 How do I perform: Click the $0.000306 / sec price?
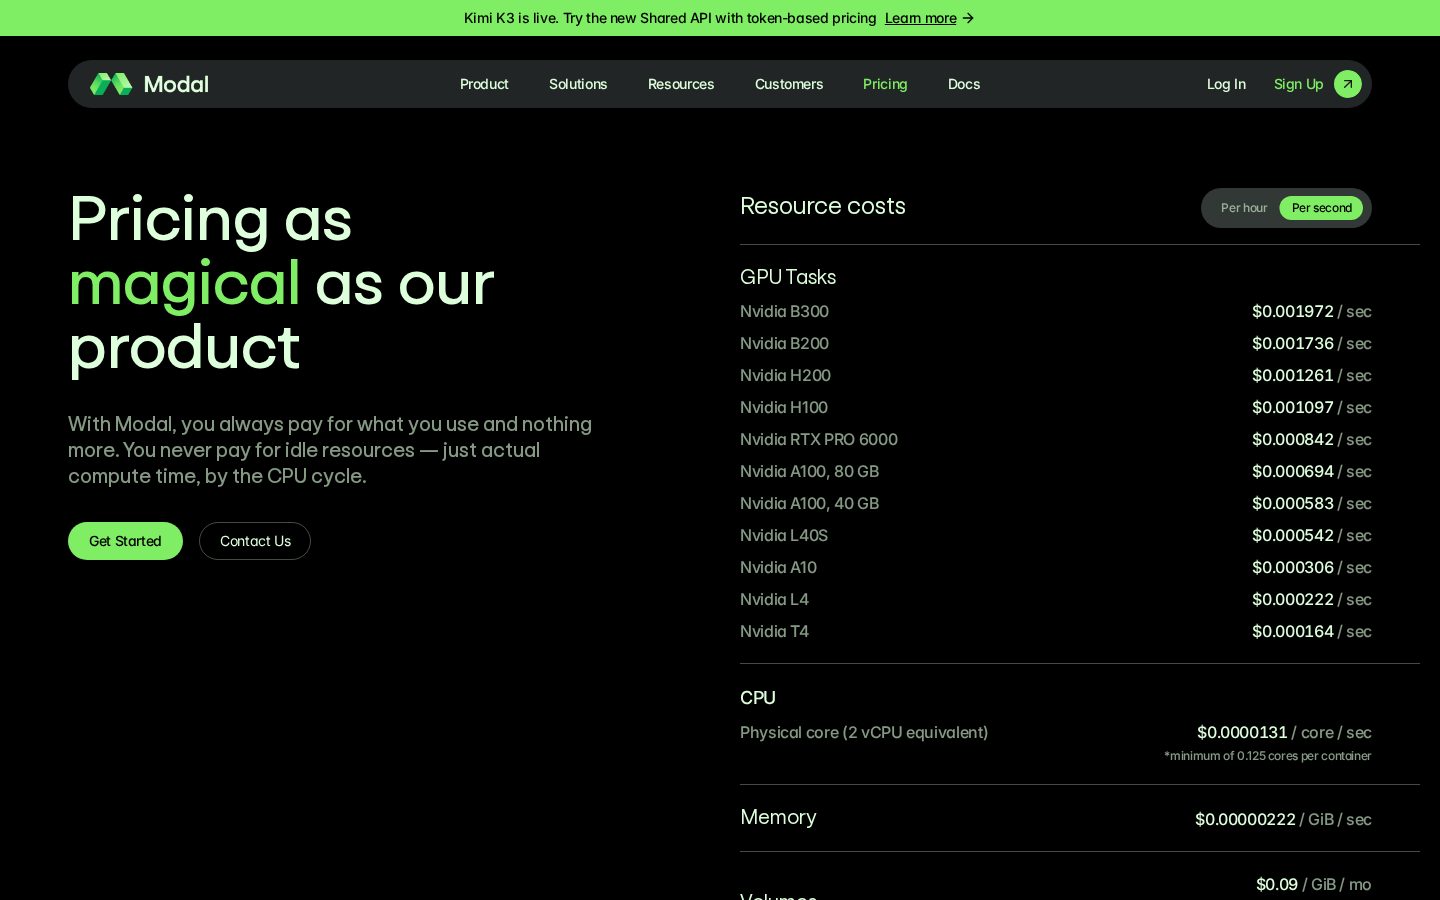1311,567
